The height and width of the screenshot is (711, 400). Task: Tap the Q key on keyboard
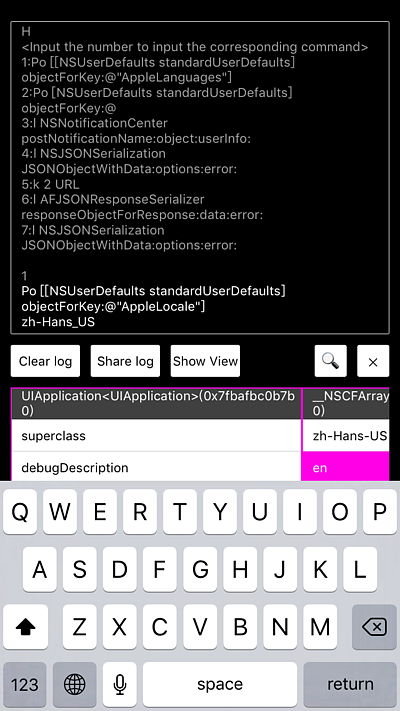pyautogui.click(x=20, y=511)
